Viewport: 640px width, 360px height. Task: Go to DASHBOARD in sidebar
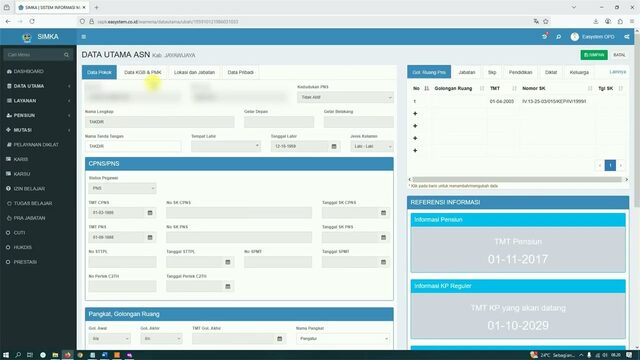38,71
